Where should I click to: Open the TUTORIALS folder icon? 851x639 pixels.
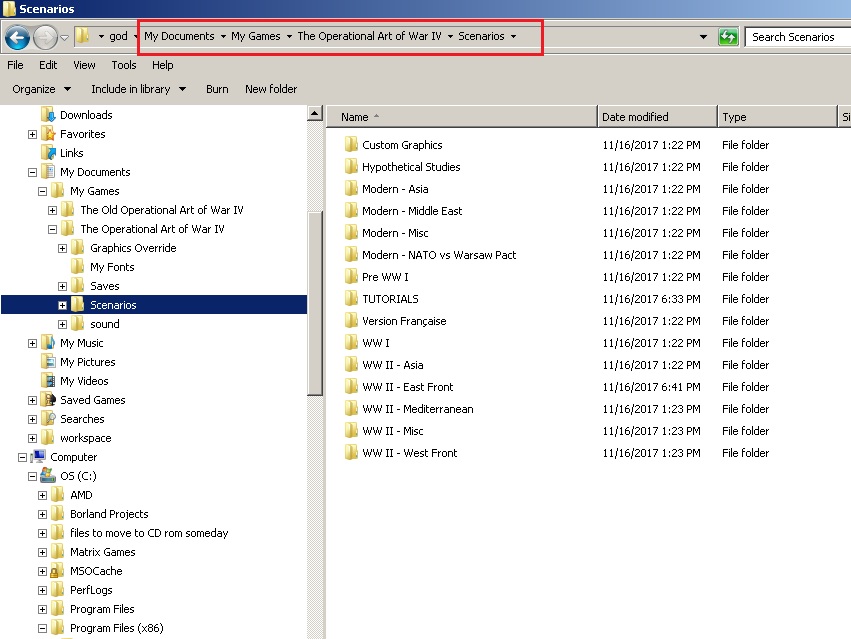(351, 299)
